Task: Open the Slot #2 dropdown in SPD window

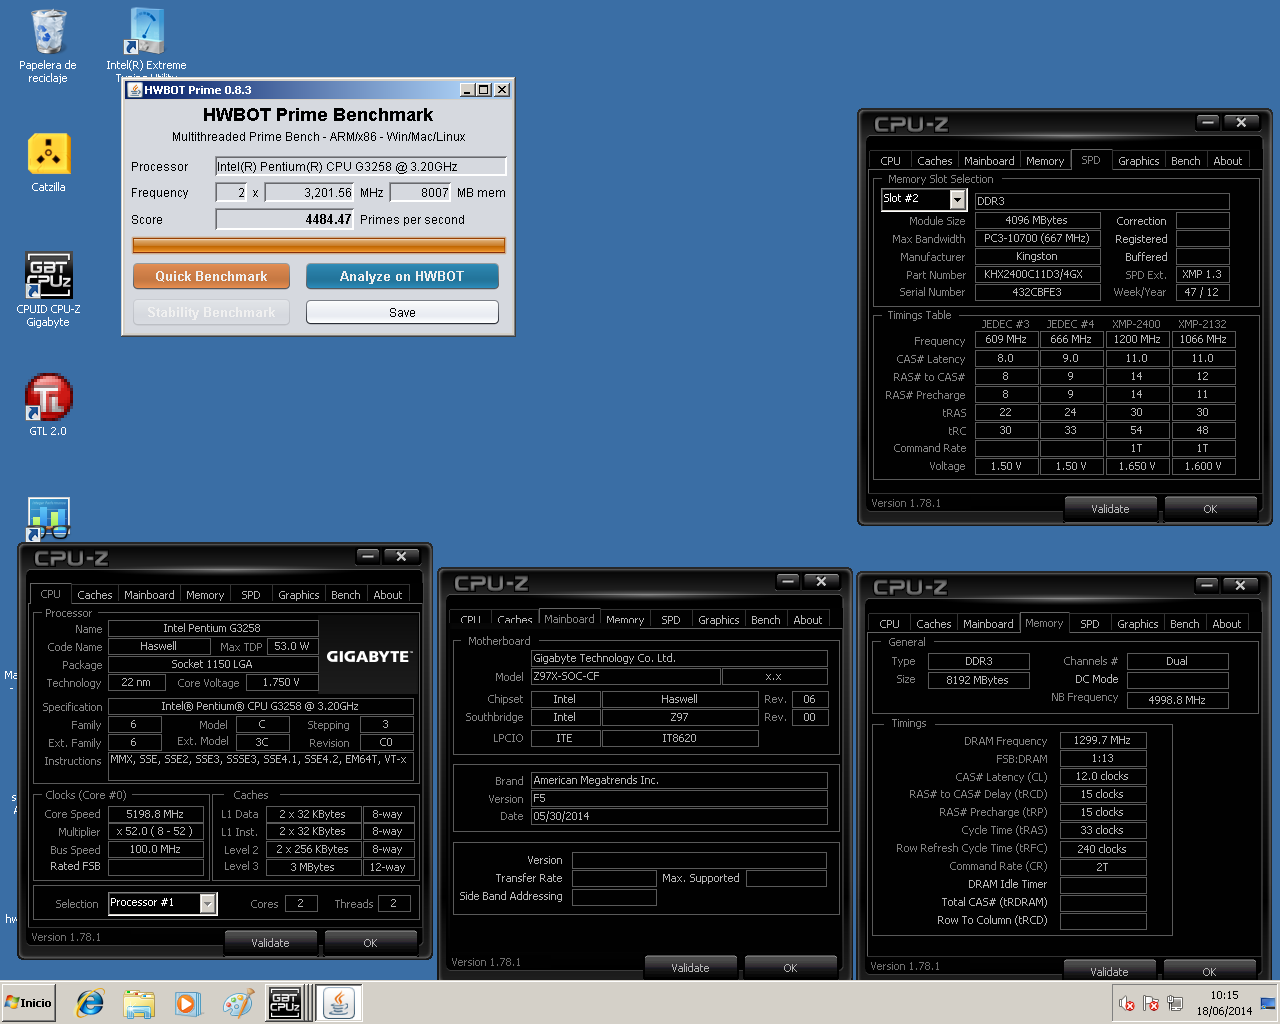Action: pos(958,199)
